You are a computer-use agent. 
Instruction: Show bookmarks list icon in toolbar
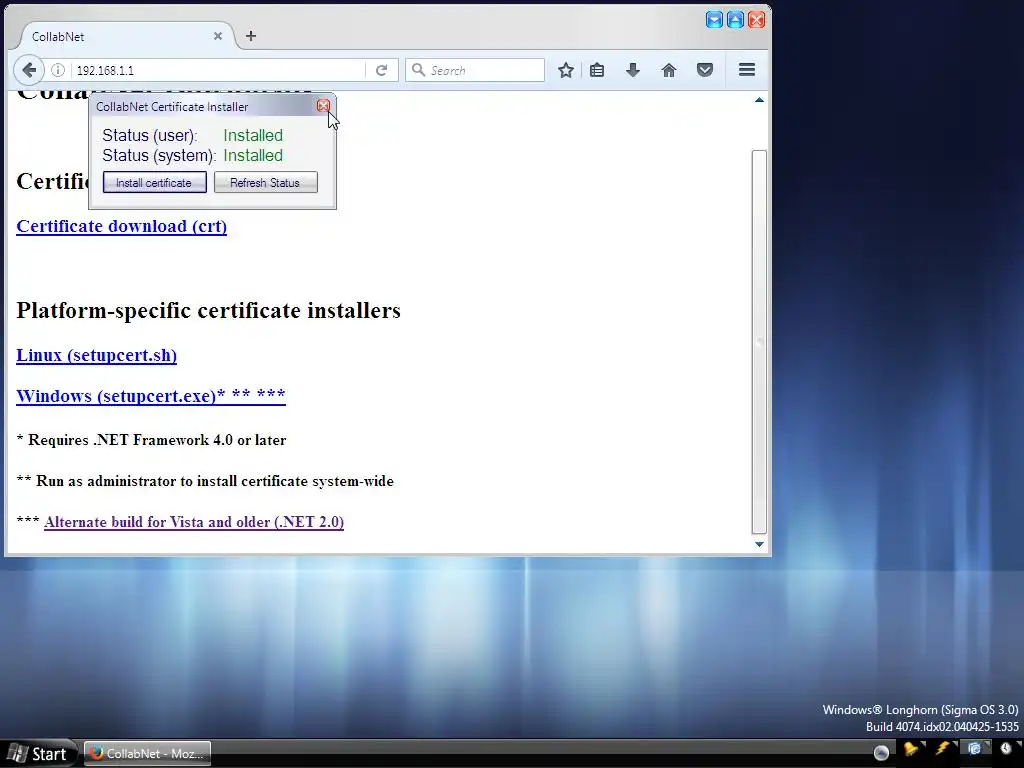(597, 70)
